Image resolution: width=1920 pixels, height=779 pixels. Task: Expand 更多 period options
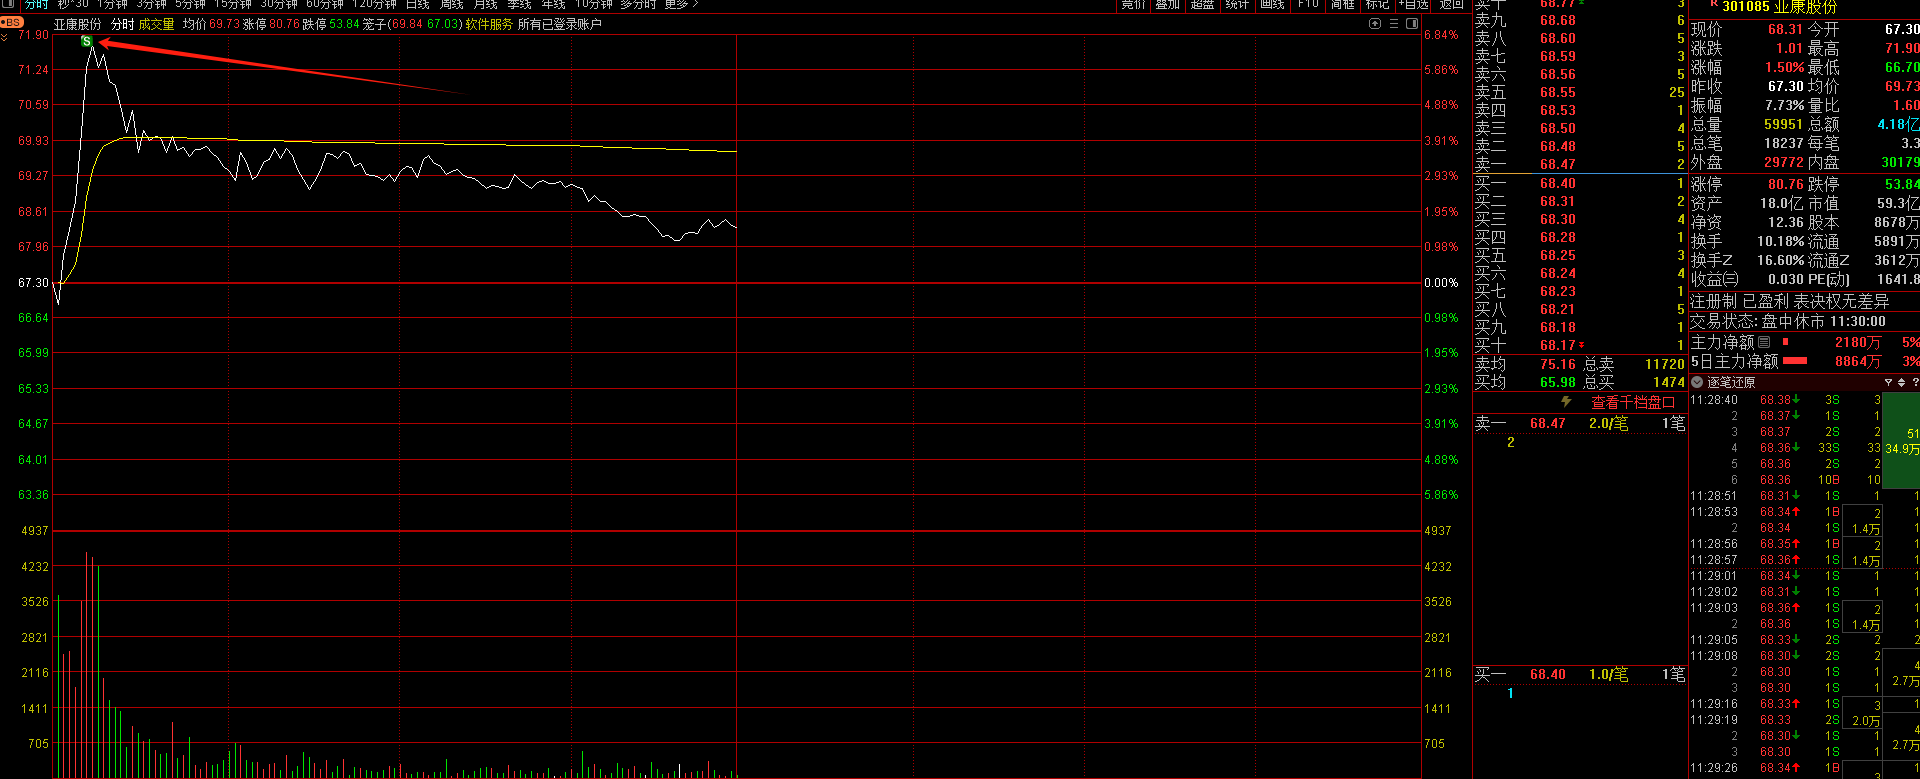pyautogui.click(x=681, y=5)
